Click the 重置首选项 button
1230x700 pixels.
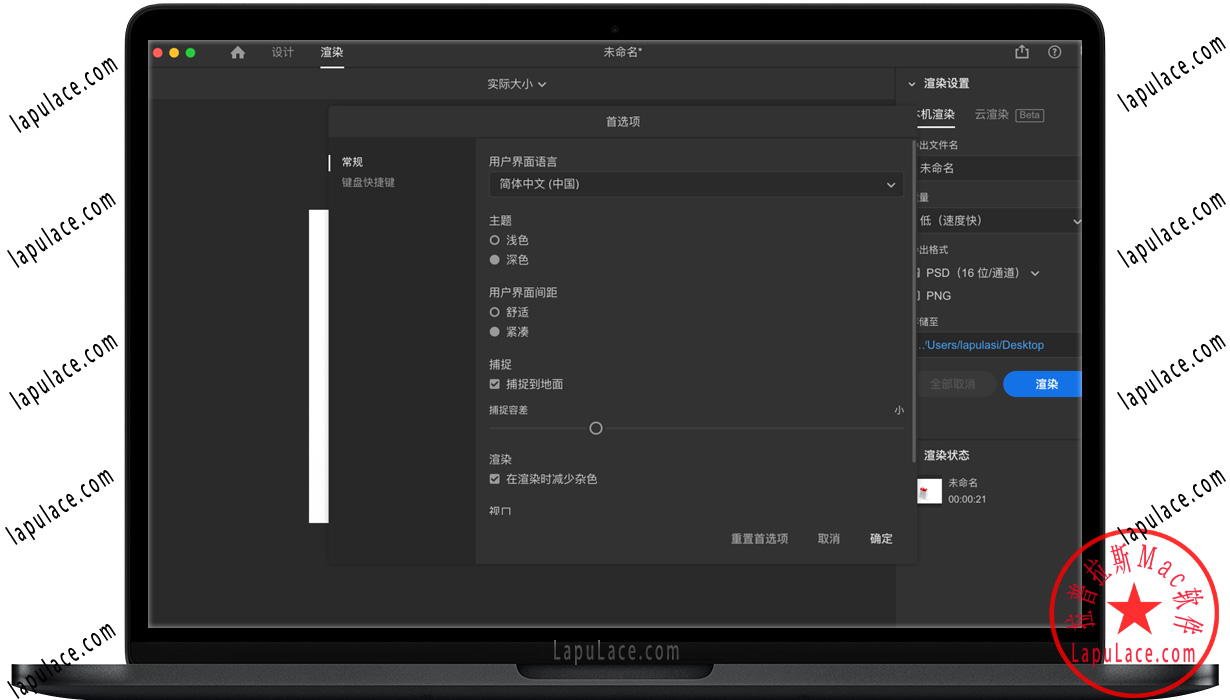758,538
